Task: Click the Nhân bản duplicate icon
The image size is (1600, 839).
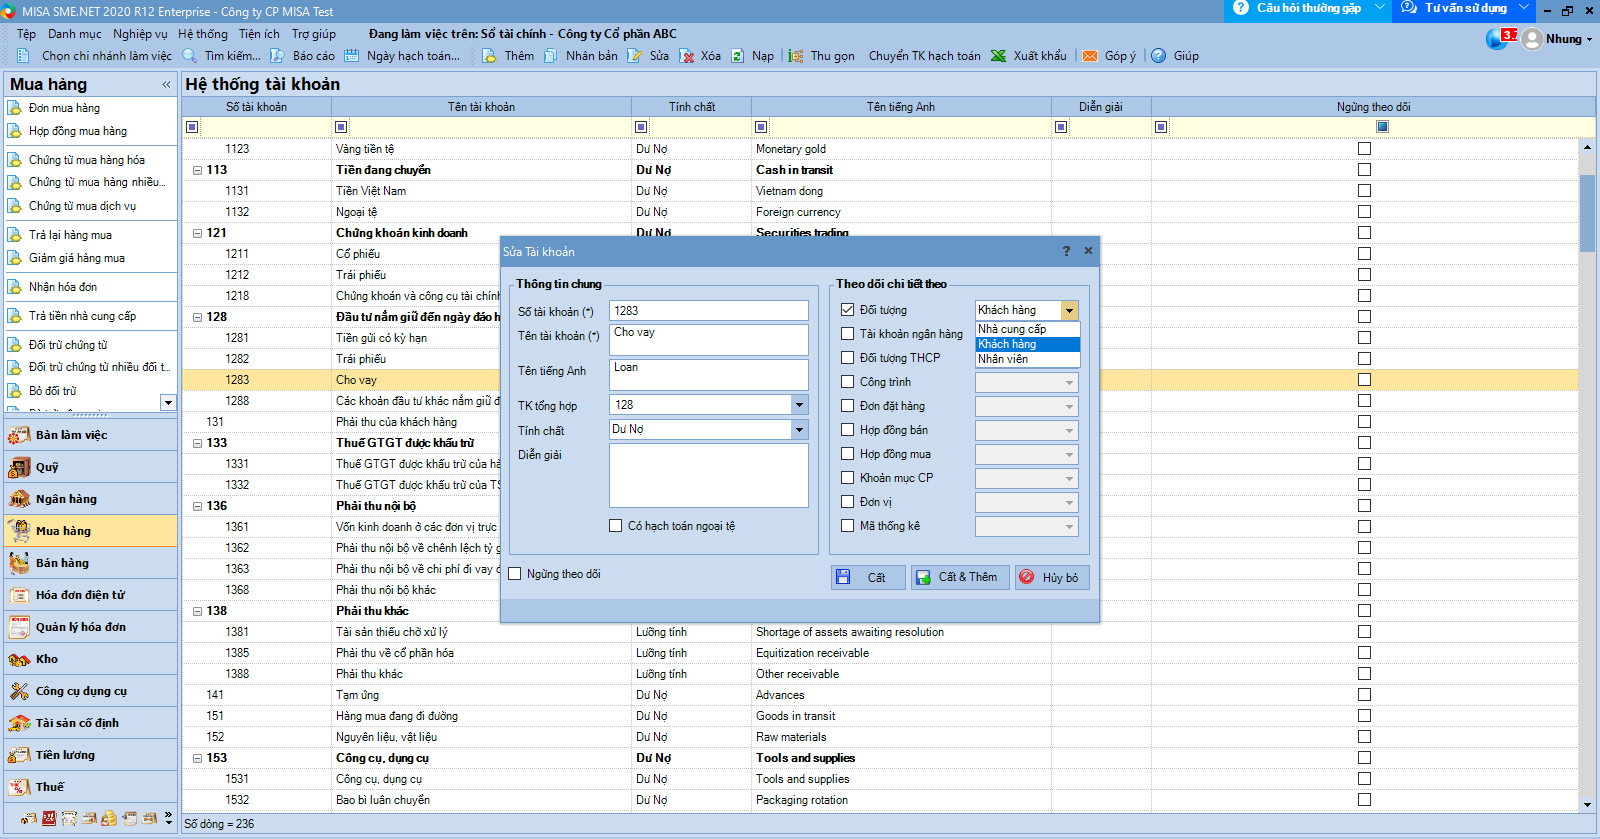Action: [551, 56]
